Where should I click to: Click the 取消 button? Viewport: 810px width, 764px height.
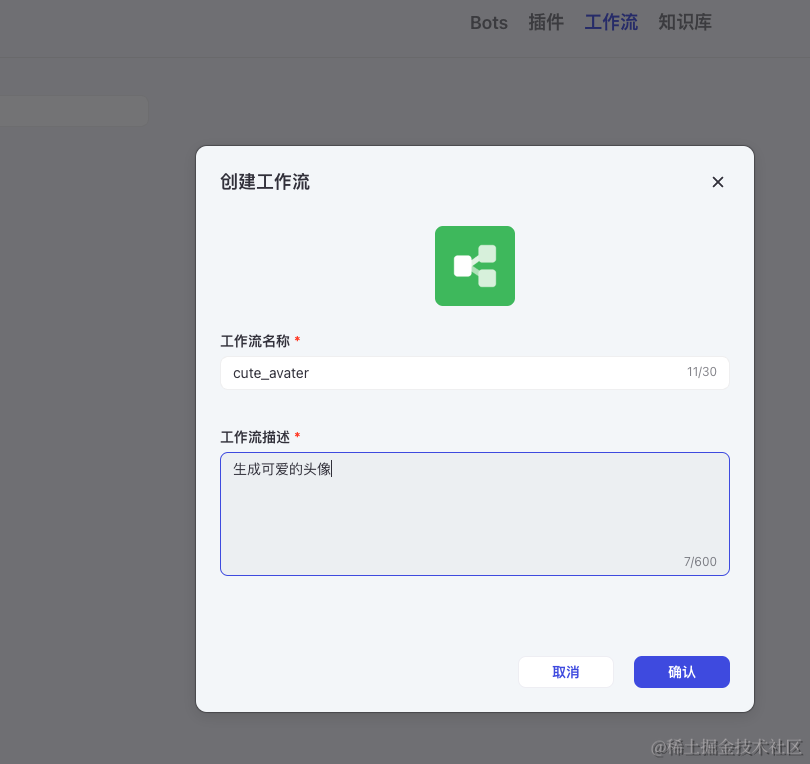(566, 672)
